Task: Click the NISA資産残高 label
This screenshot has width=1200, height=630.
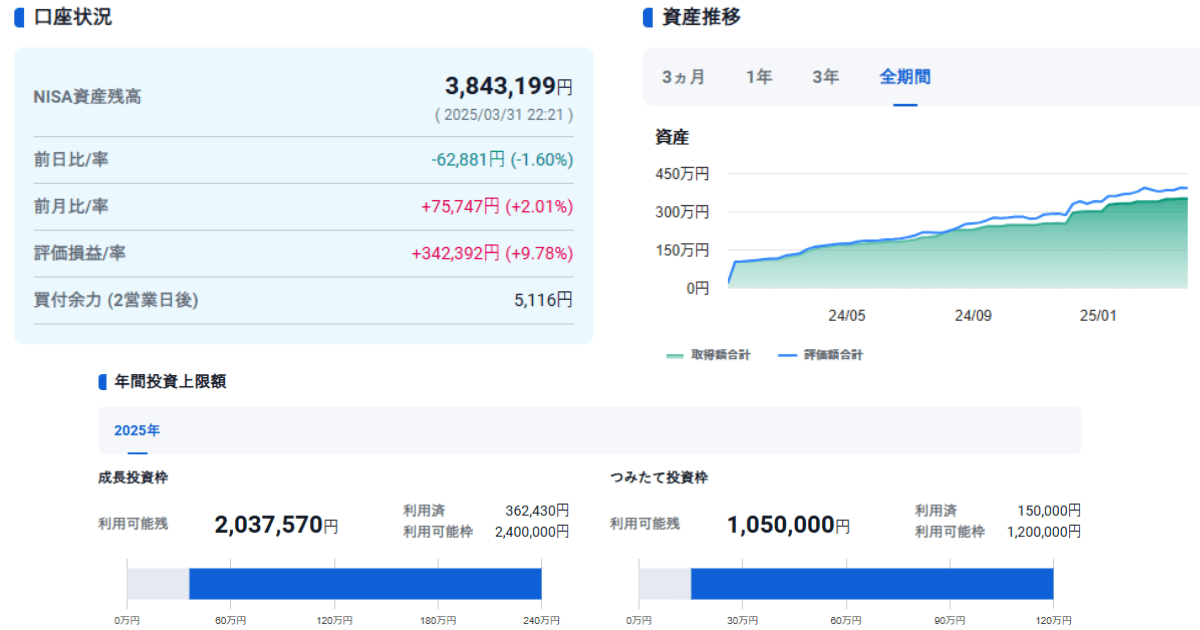Action: (x=87, y=97)
